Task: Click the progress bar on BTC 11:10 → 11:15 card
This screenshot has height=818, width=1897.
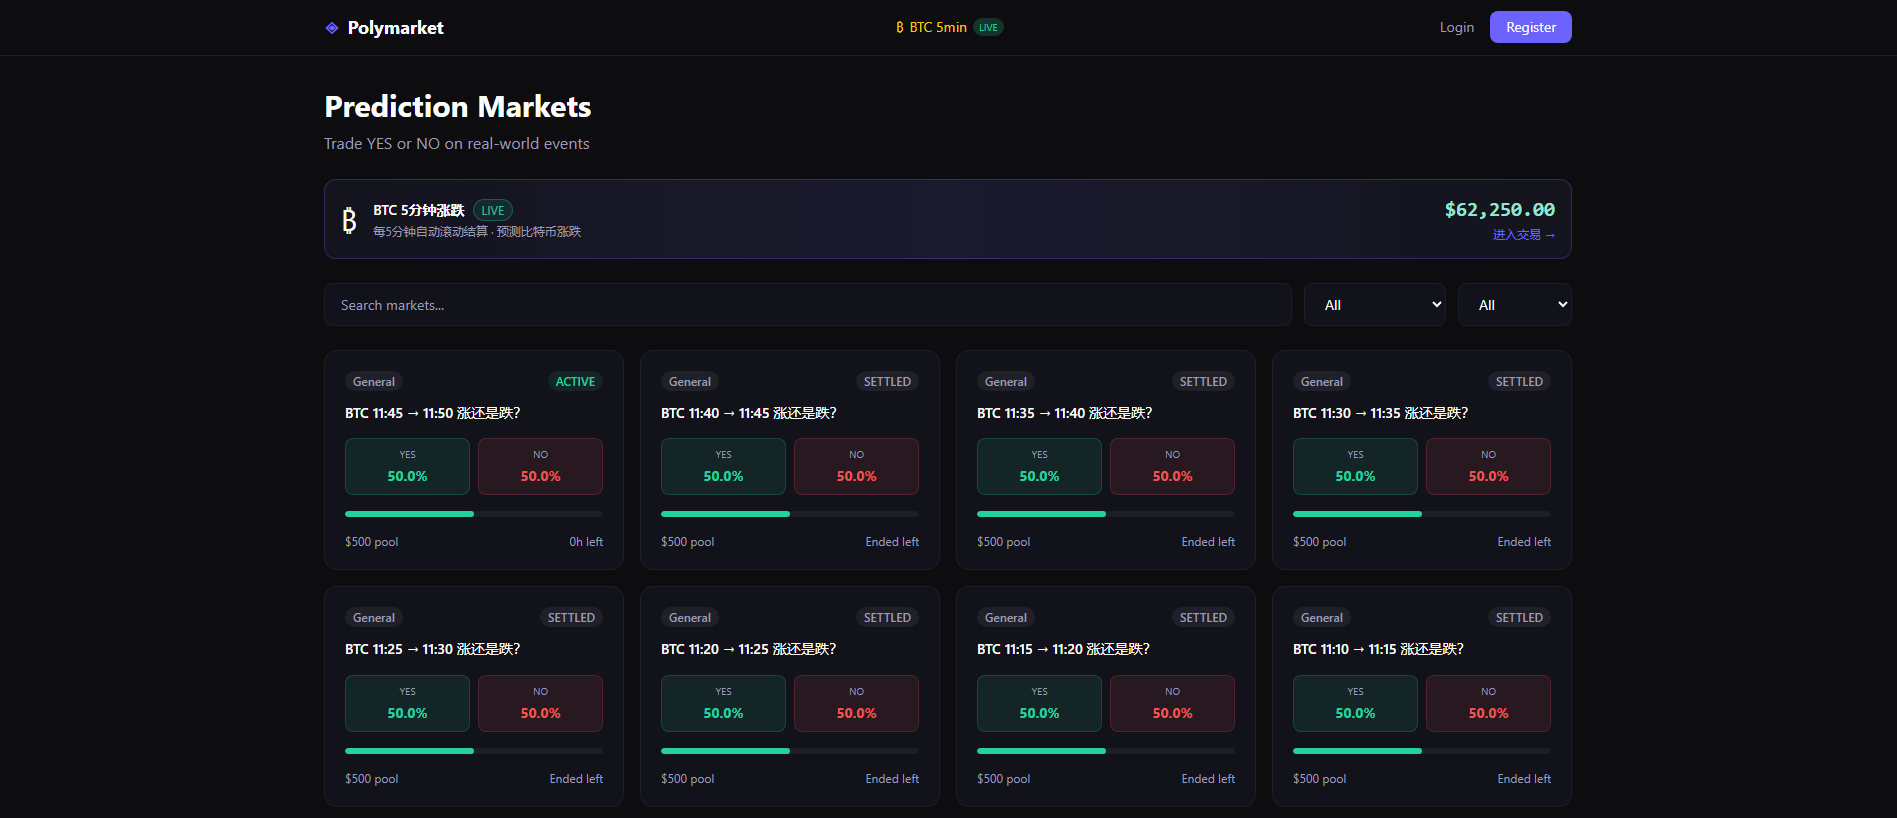Action: click(1422, 751)
